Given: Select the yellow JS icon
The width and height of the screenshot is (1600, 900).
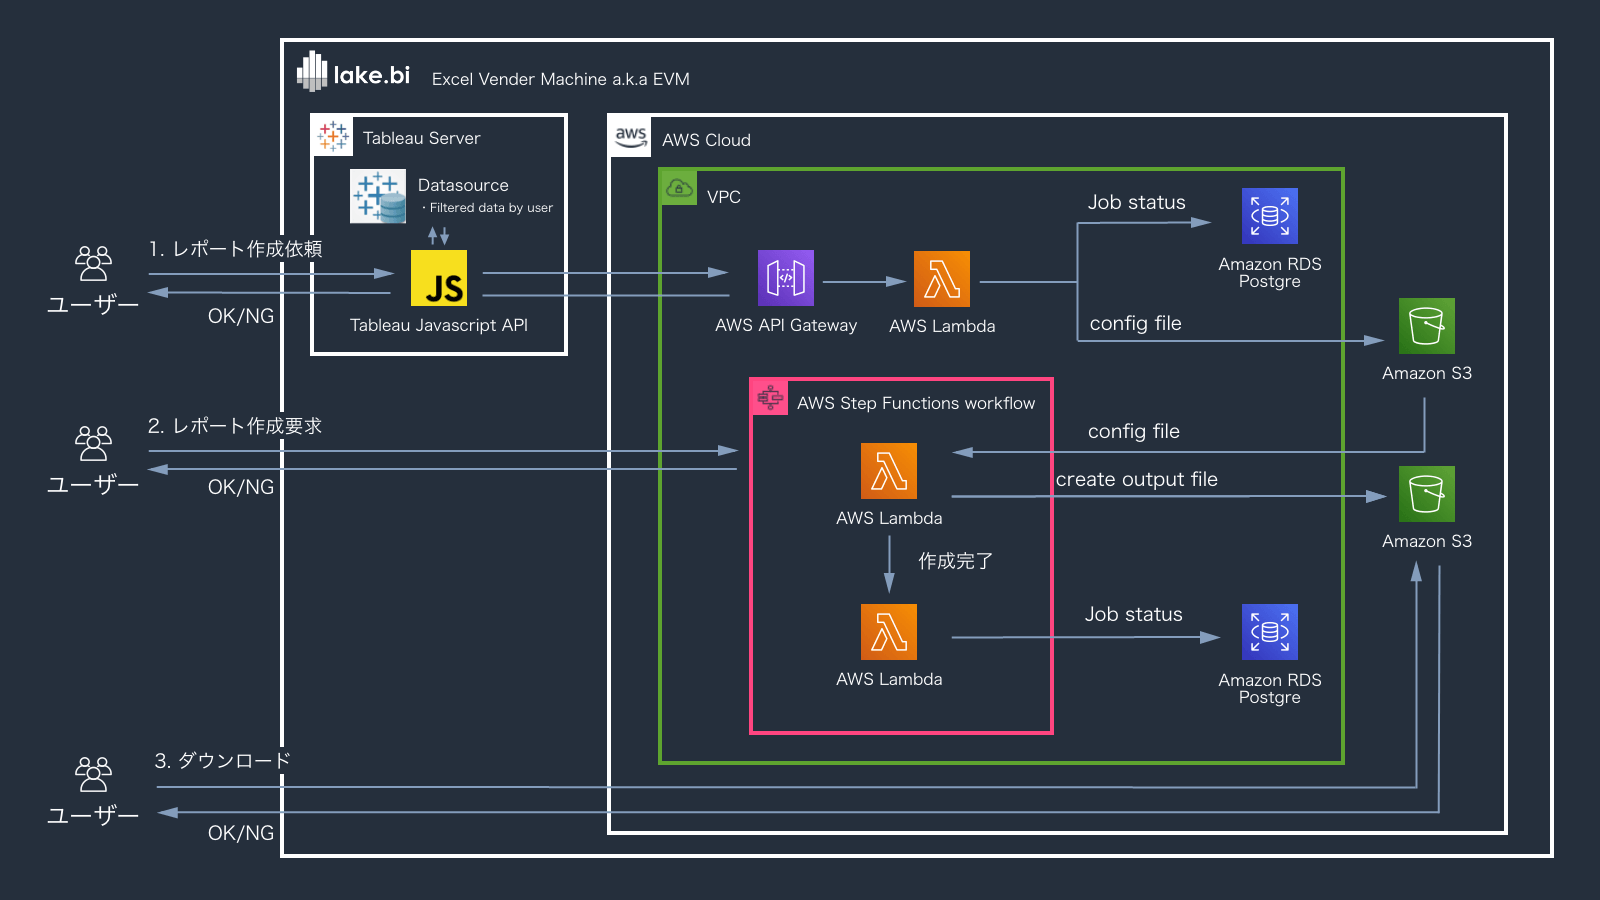Looking at the screenshot, I should click(x=439, y=278).
